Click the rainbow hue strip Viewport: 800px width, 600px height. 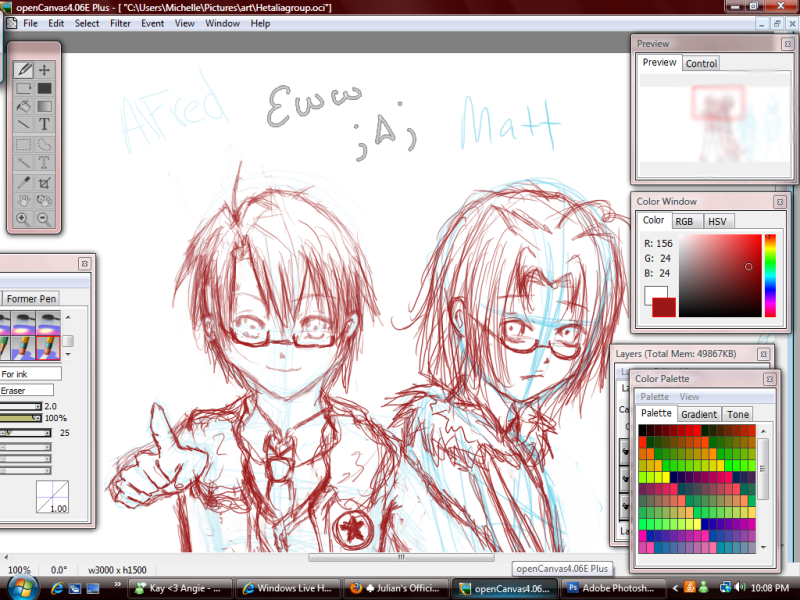click(769, 276)
